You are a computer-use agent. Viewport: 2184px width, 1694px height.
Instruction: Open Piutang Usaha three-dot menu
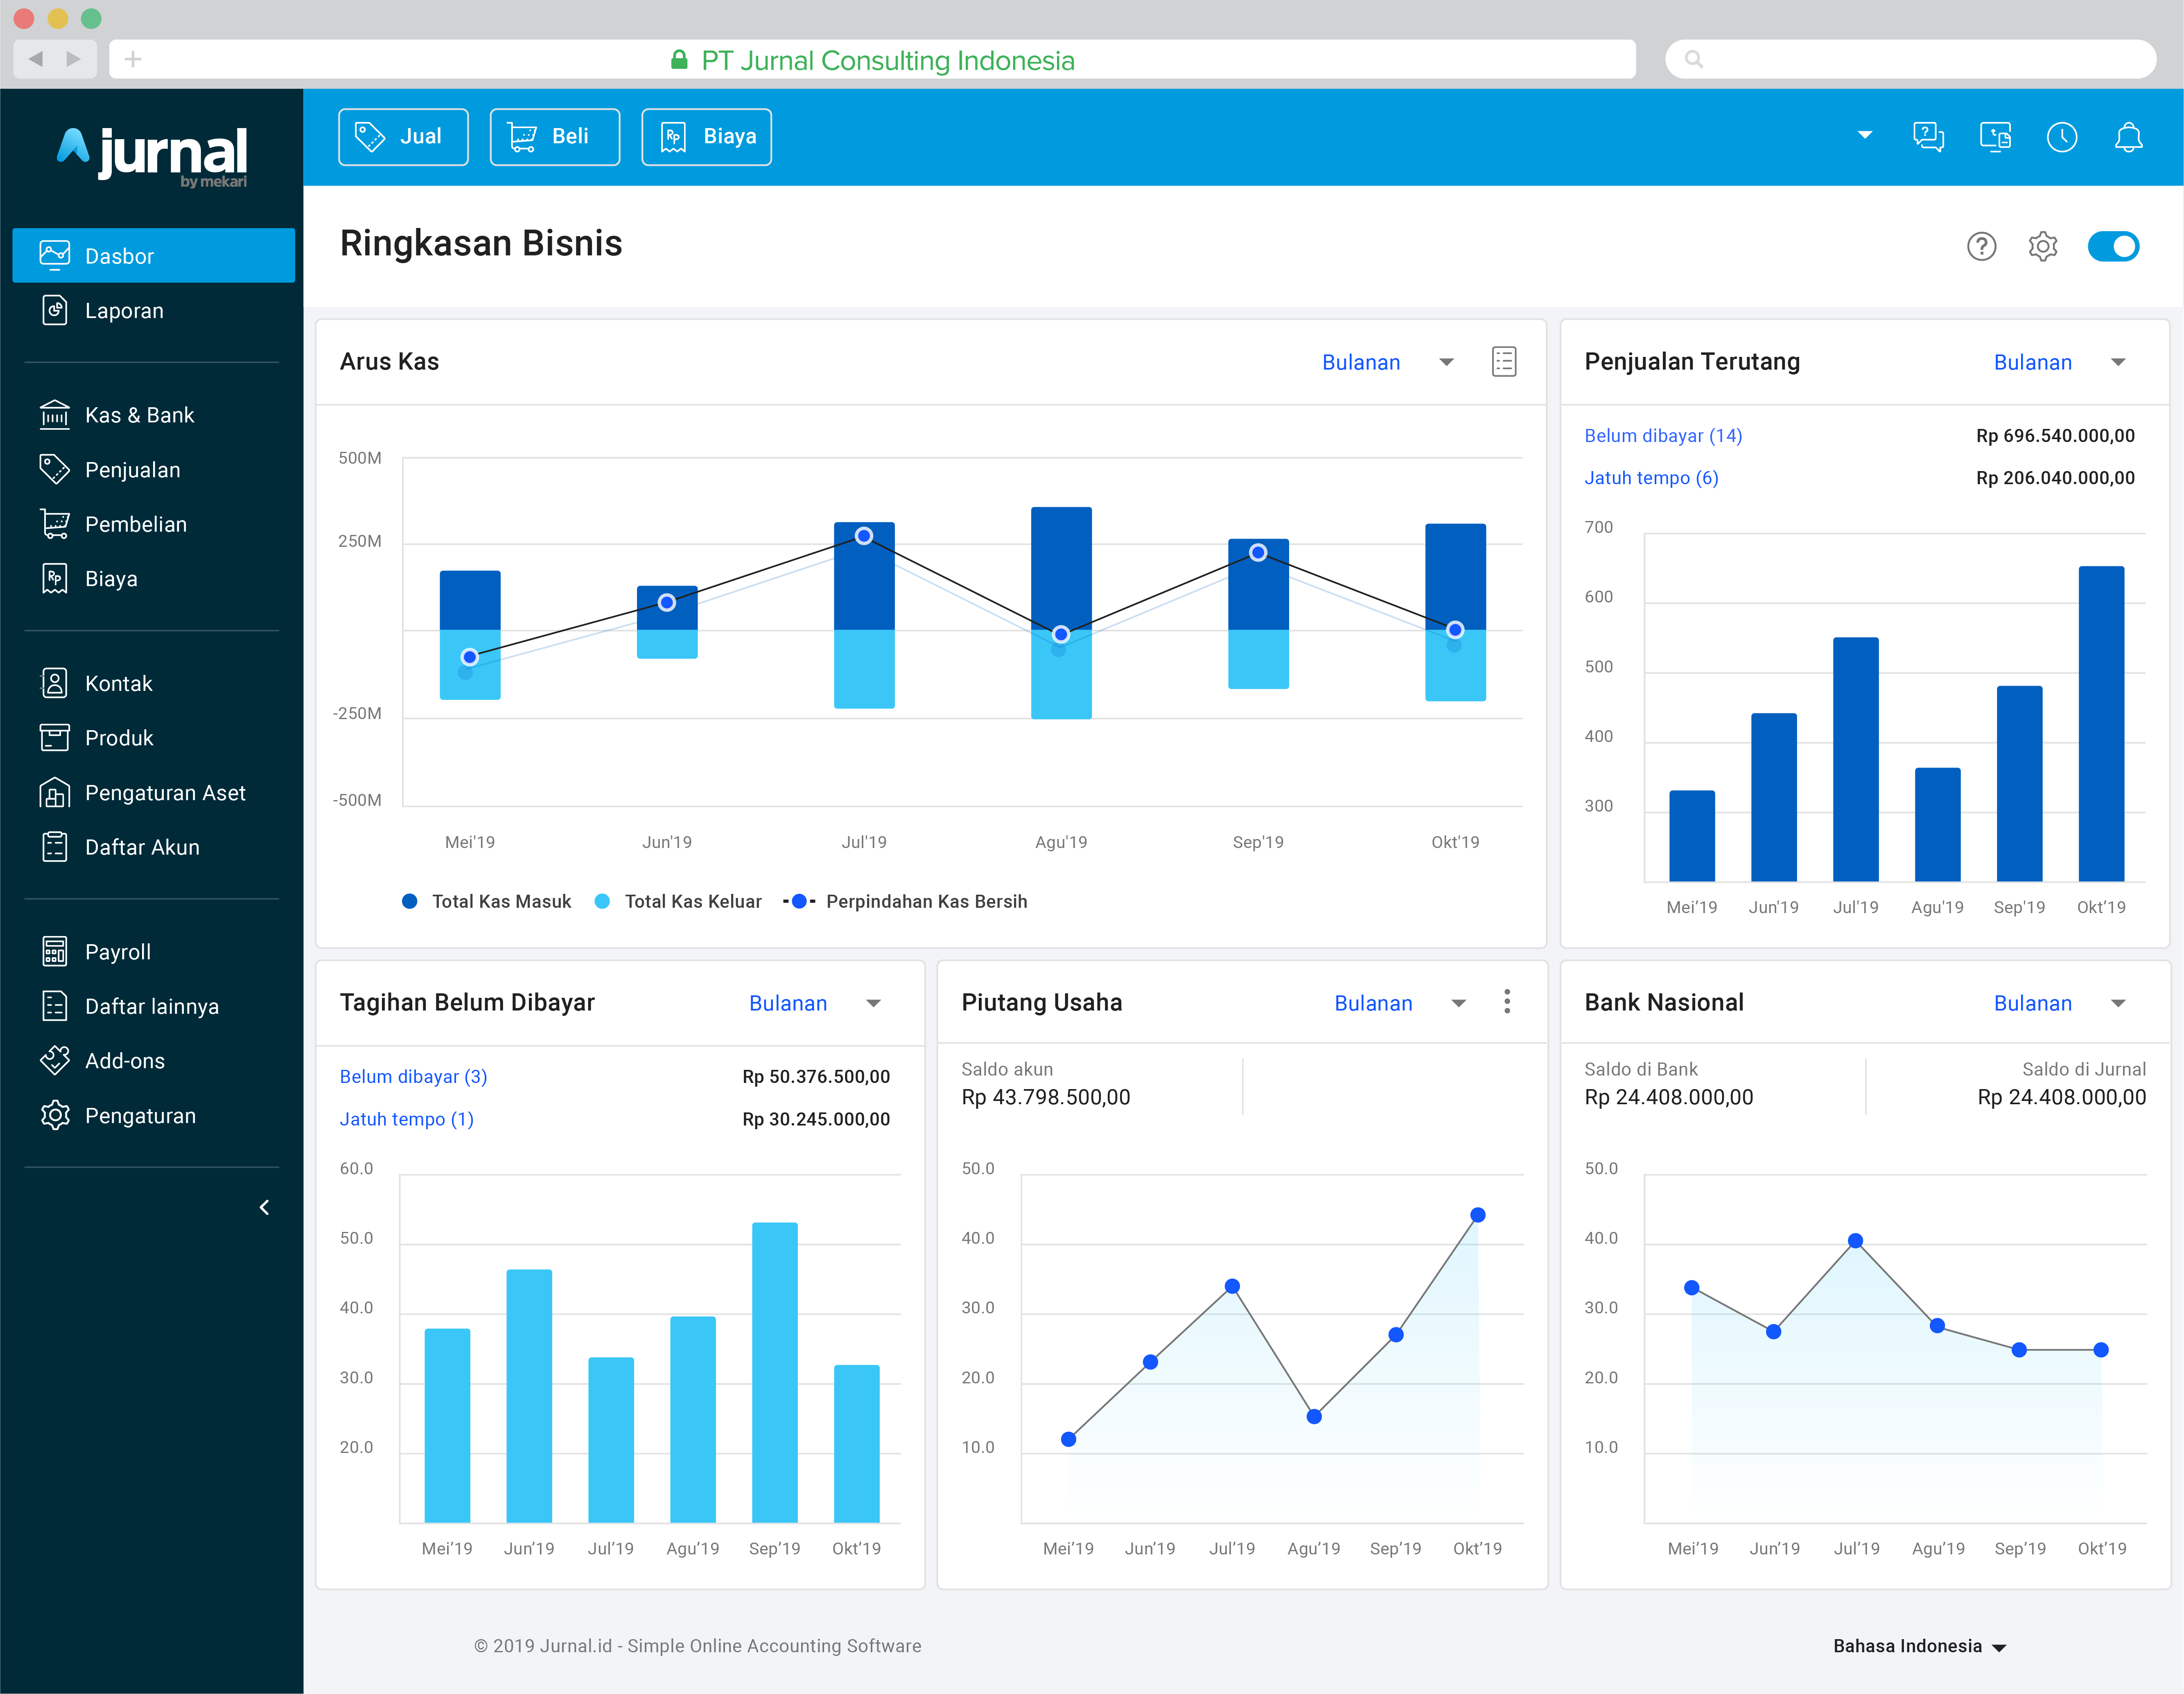pos(1506,1002)
